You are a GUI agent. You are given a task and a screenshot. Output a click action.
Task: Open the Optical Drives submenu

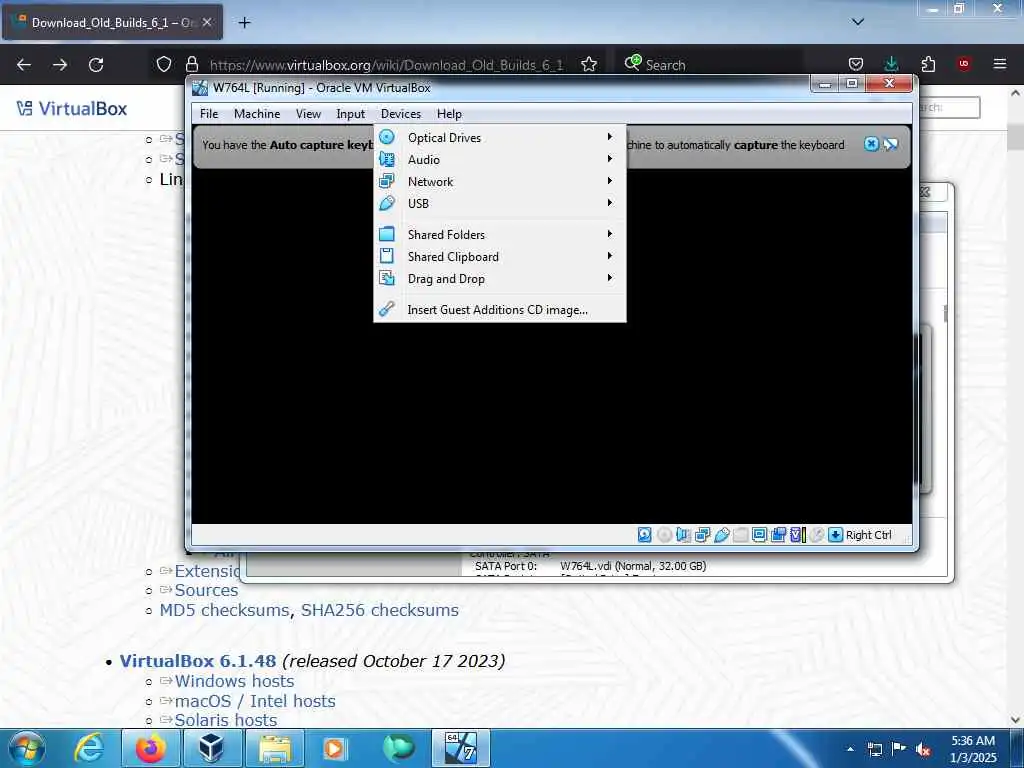point(500,137)
